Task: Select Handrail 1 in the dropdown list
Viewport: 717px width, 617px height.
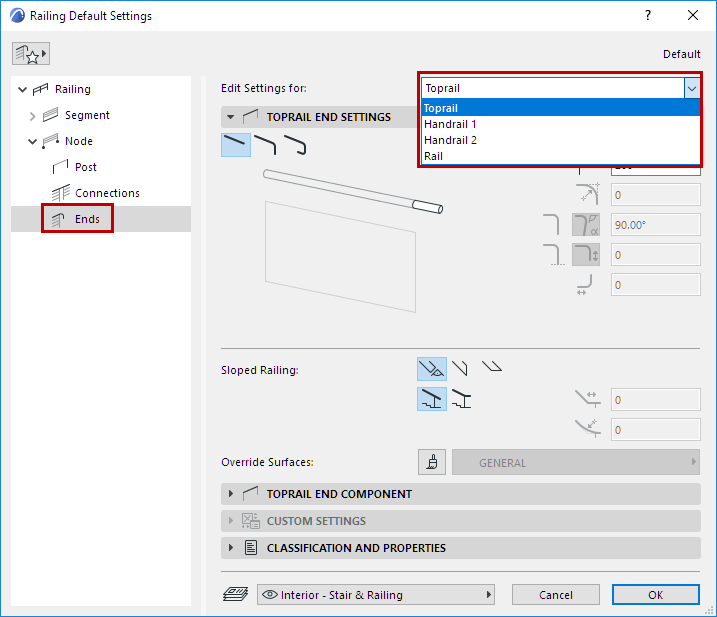Action: (561, 124)
